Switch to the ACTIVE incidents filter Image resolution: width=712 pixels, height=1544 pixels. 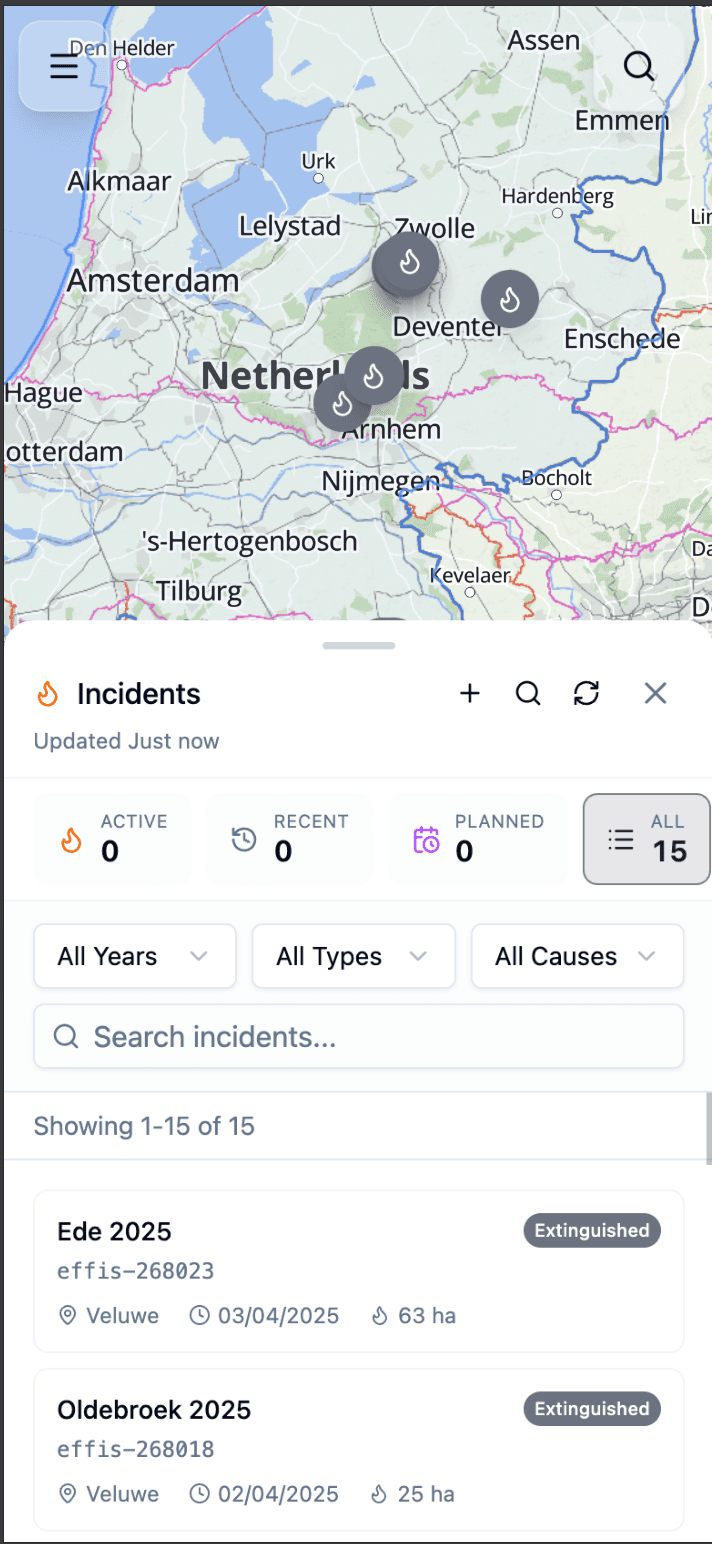pyautogui.click(x=112, y=839)
